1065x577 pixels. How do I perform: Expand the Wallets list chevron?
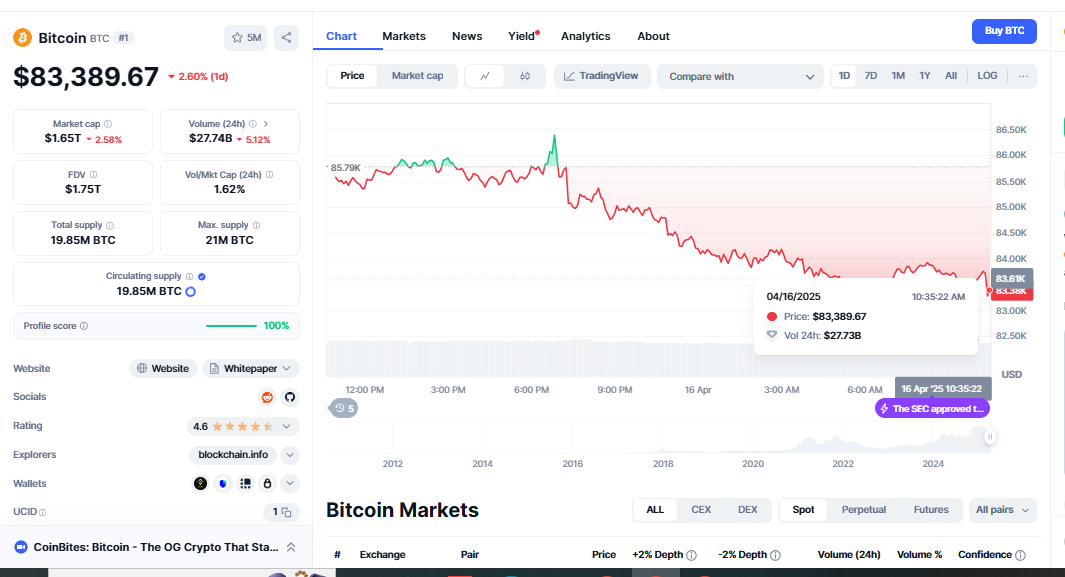pos(290,483)
